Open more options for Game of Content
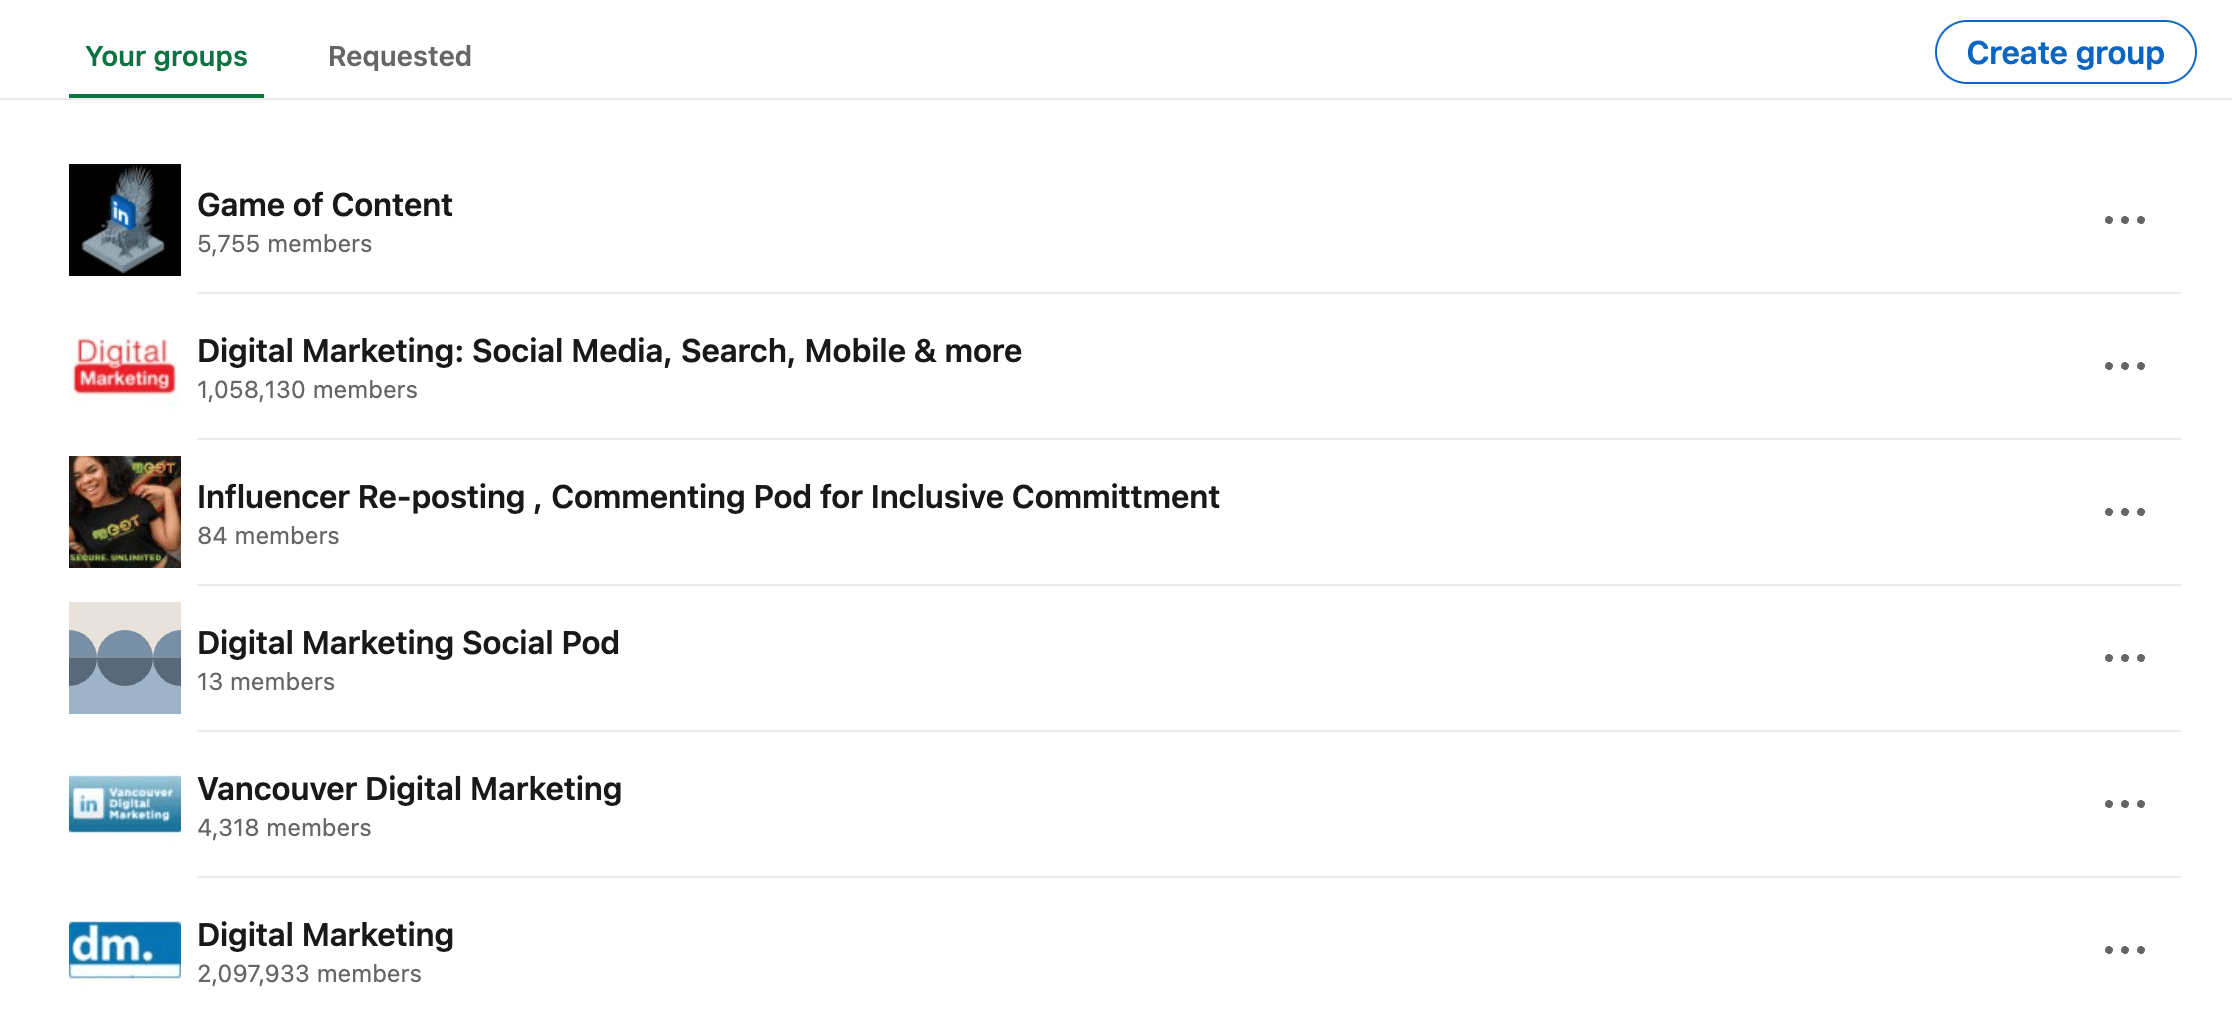2232x1012 pixels. (2124, 220)
